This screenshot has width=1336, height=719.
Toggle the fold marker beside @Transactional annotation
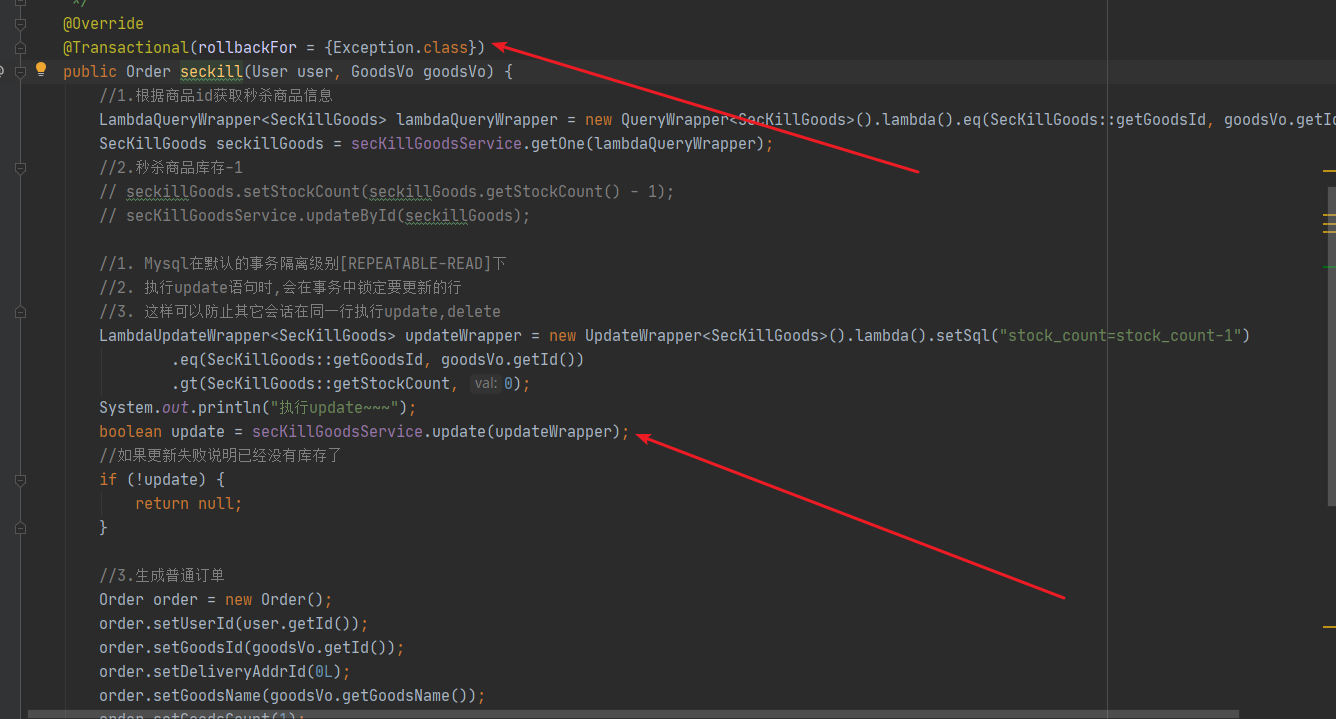[x=21, y=47]
